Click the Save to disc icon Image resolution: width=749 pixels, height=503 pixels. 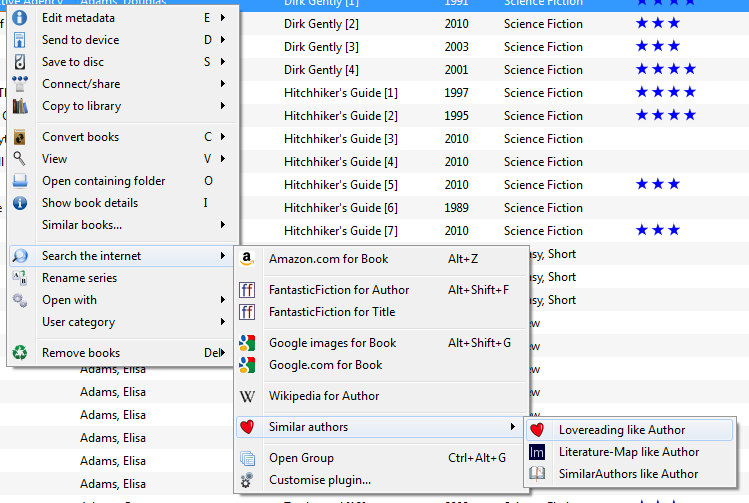click(20, 62)
